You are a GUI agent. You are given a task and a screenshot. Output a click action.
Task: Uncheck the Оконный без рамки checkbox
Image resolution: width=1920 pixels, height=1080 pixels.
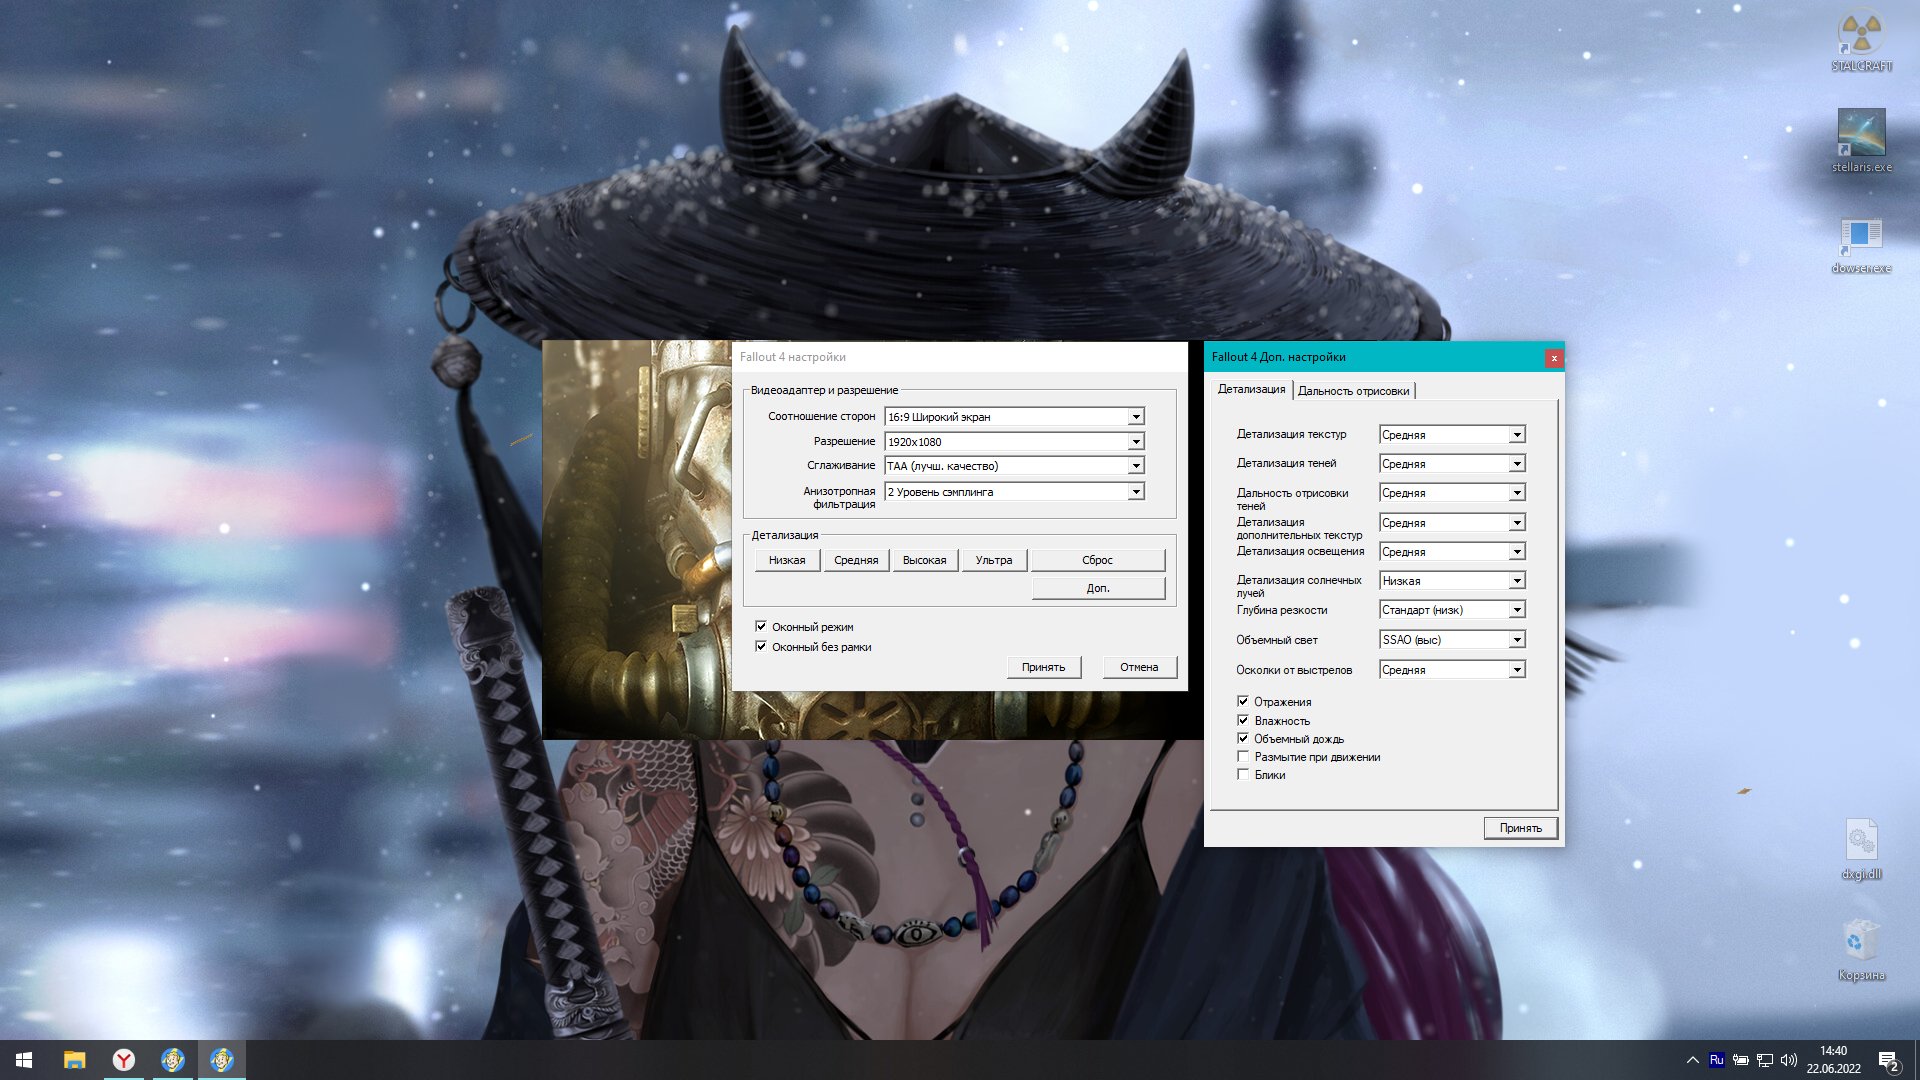(761, 647)
